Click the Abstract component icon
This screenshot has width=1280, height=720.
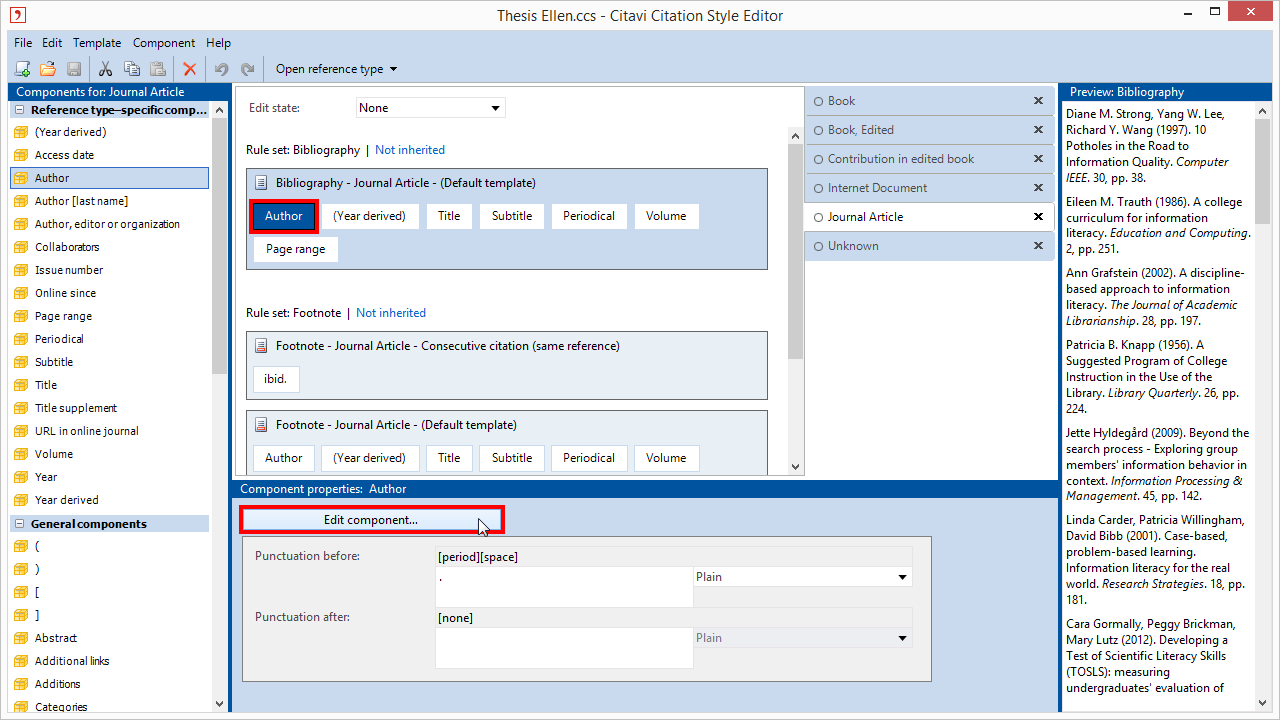point(20,638)
